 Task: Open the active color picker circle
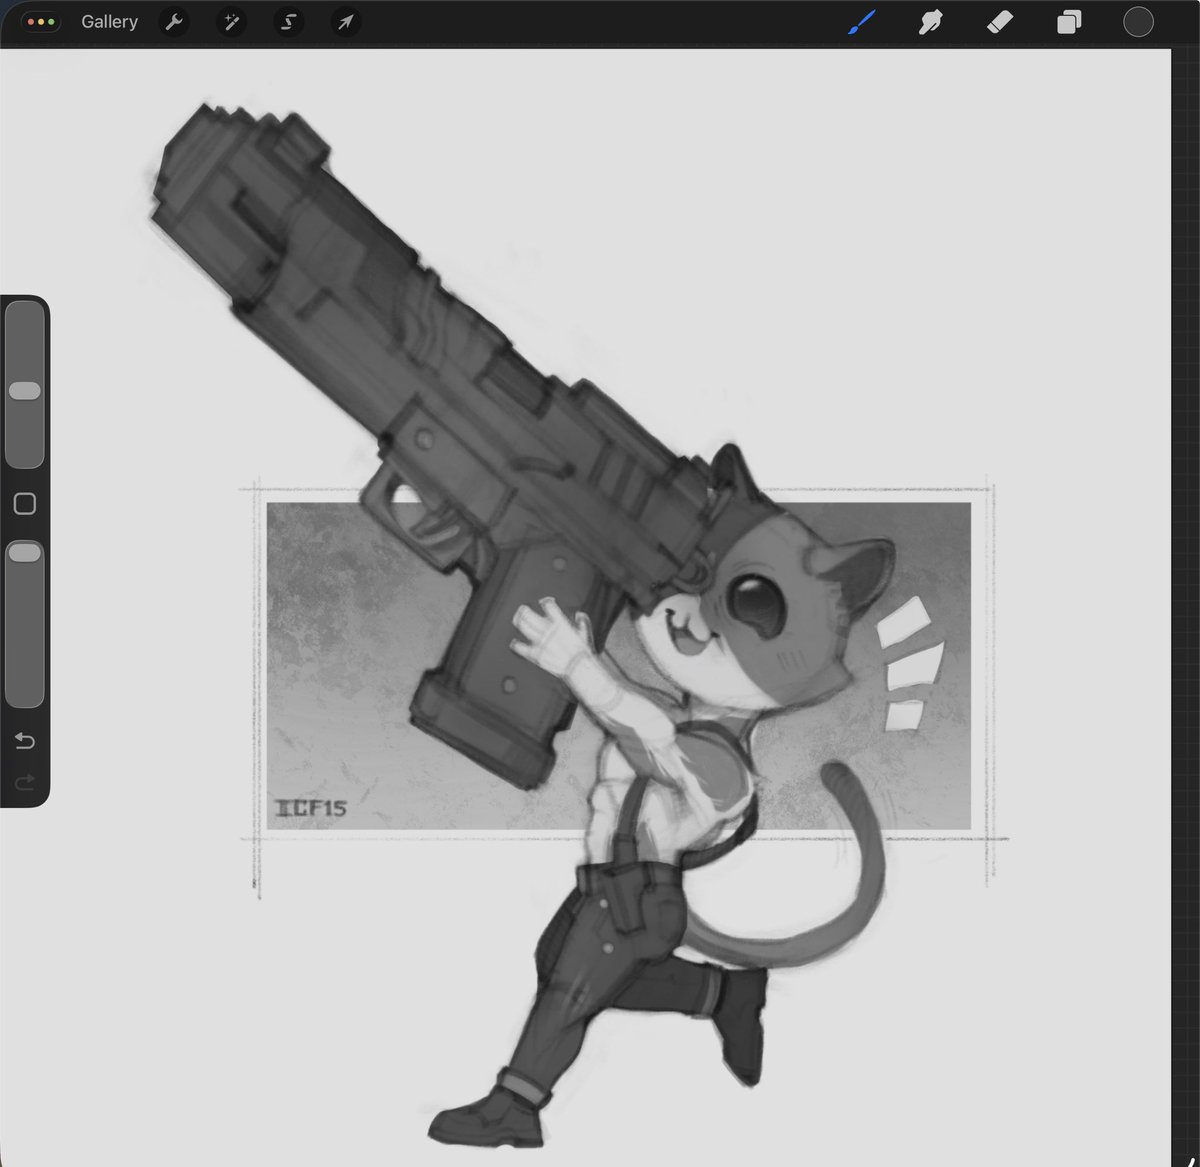coord(1138,22)
